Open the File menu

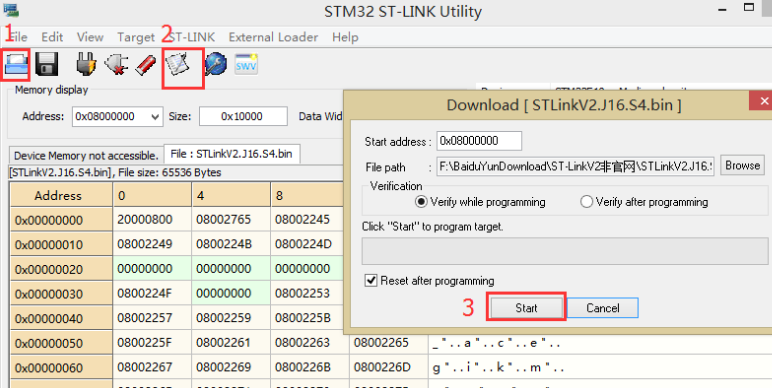18,37
